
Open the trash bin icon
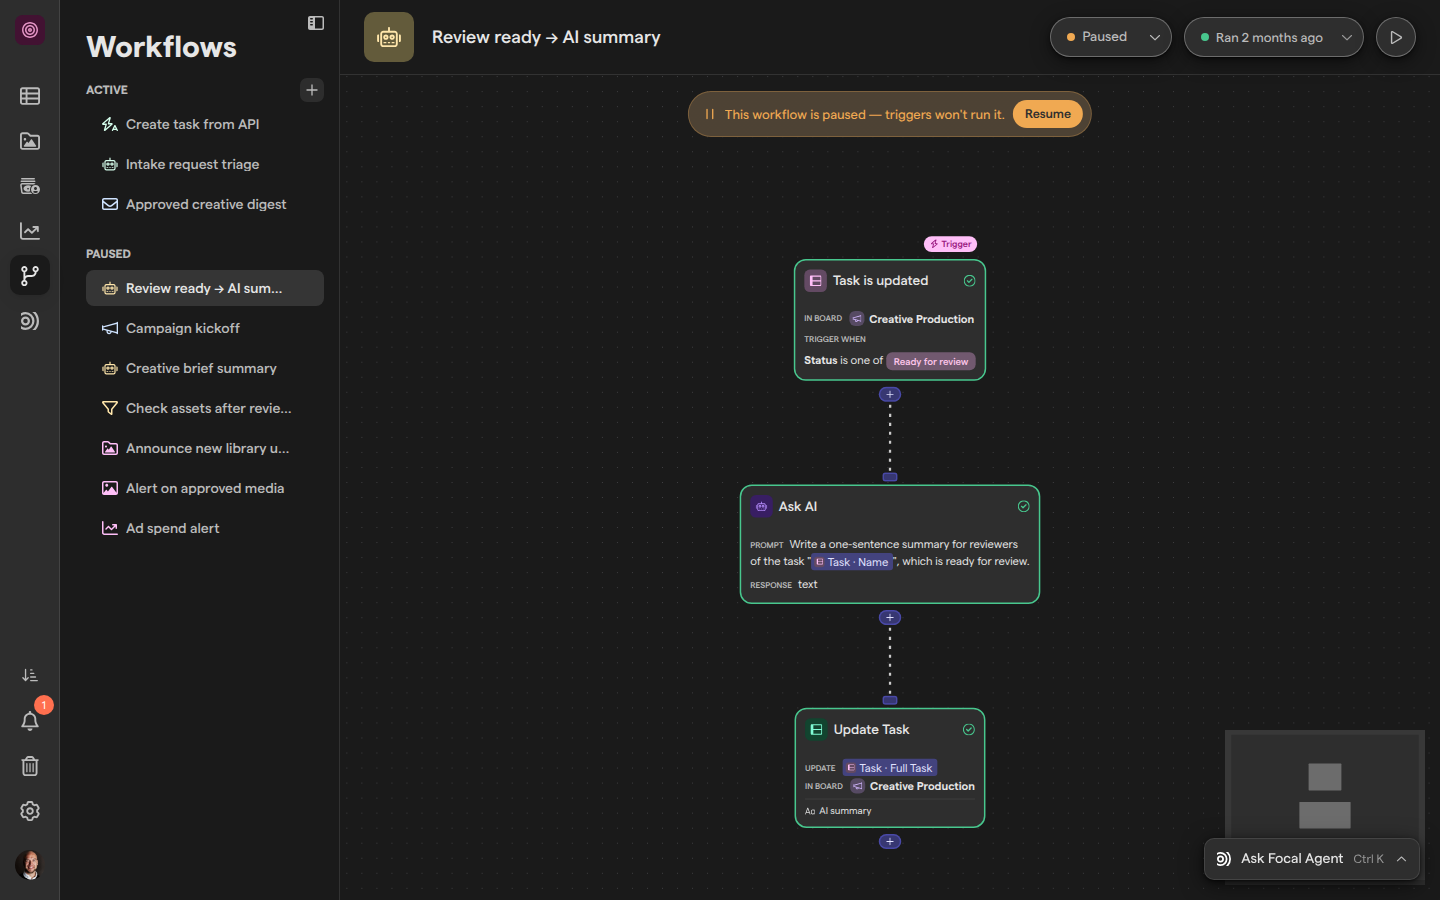[30, 766]
